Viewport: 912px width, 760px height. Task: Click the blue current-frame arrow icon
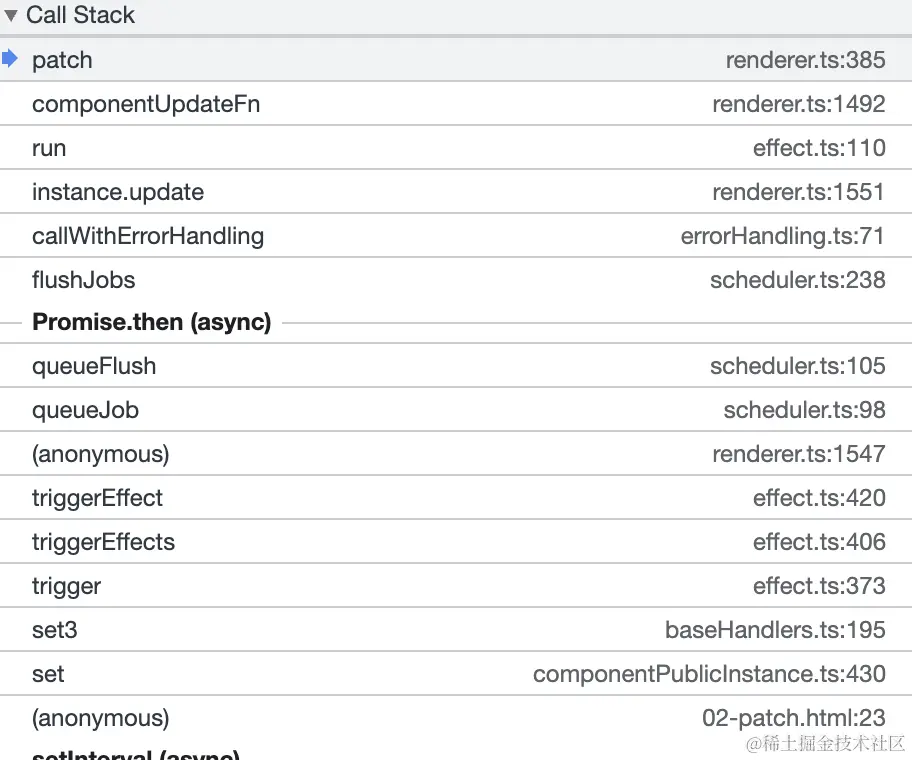[x=11, y=59]
